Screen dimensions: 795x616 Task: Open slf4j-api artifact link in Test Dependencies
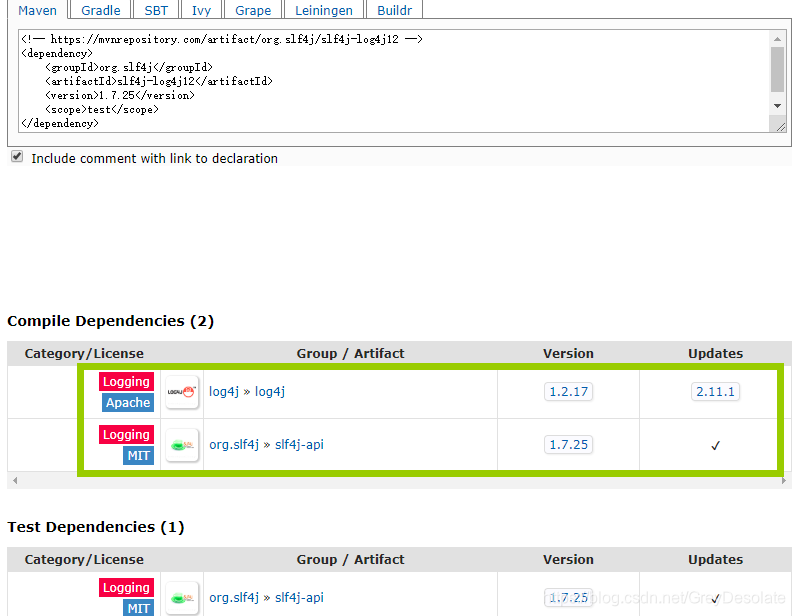click(299, 597)
